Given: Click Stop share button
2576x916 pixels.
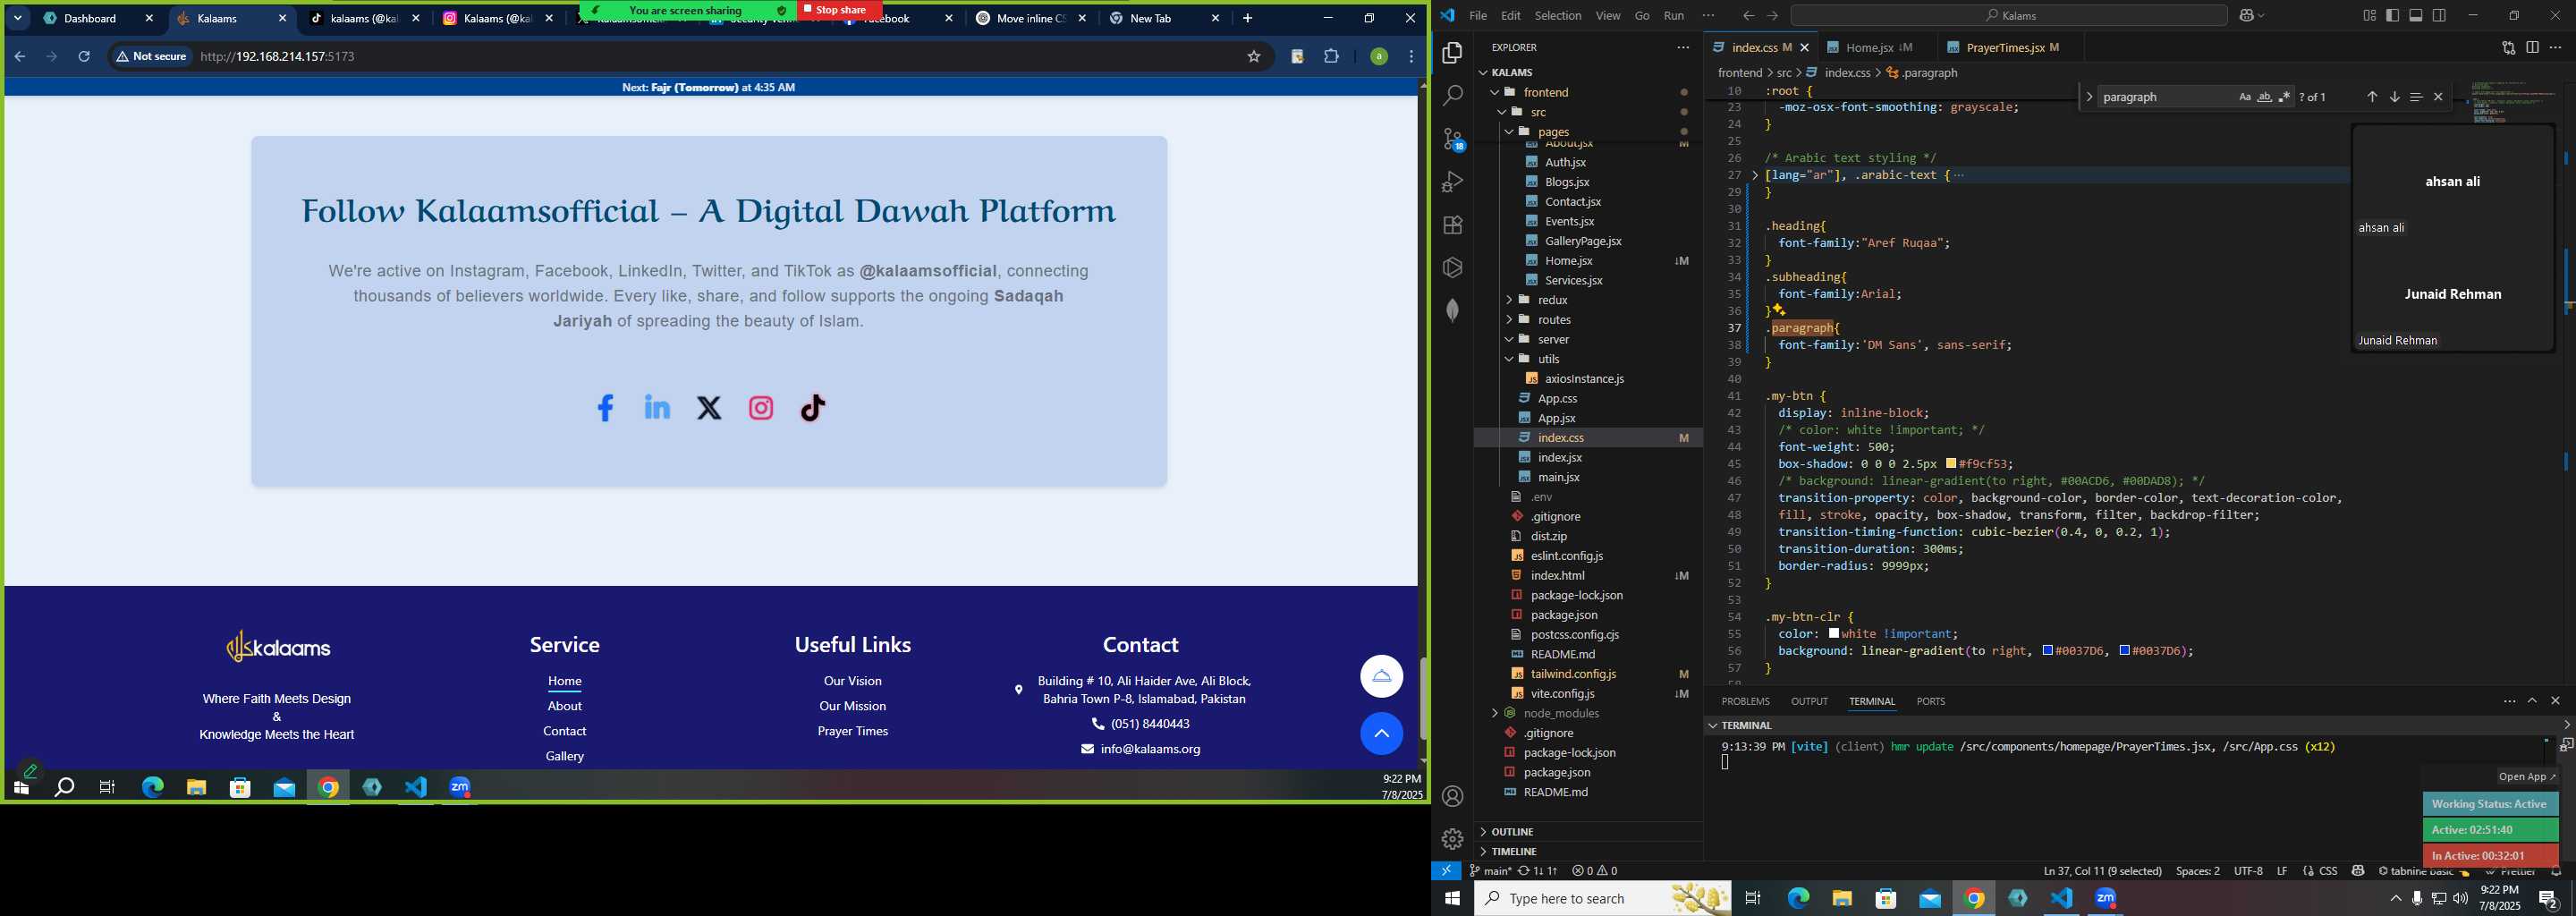Looking at the screenshot, I should pyautogui.click(x=840, y=10).
